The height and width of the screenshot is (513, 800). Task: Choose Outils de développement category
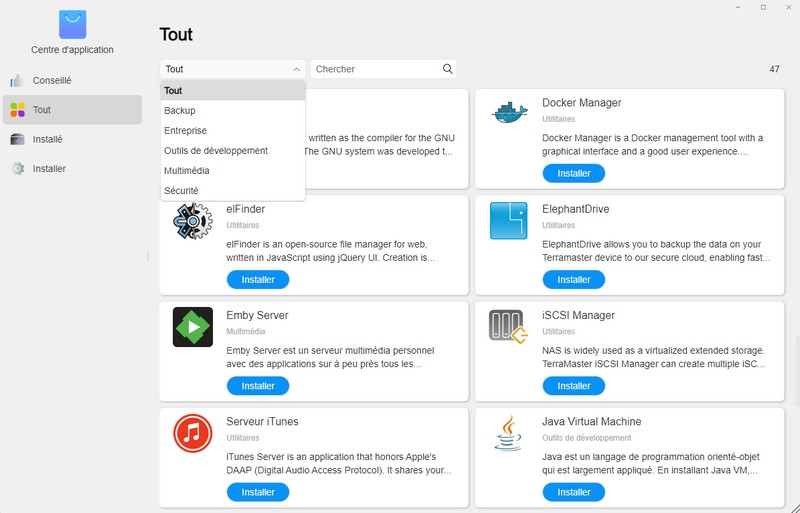pos(233,151)
